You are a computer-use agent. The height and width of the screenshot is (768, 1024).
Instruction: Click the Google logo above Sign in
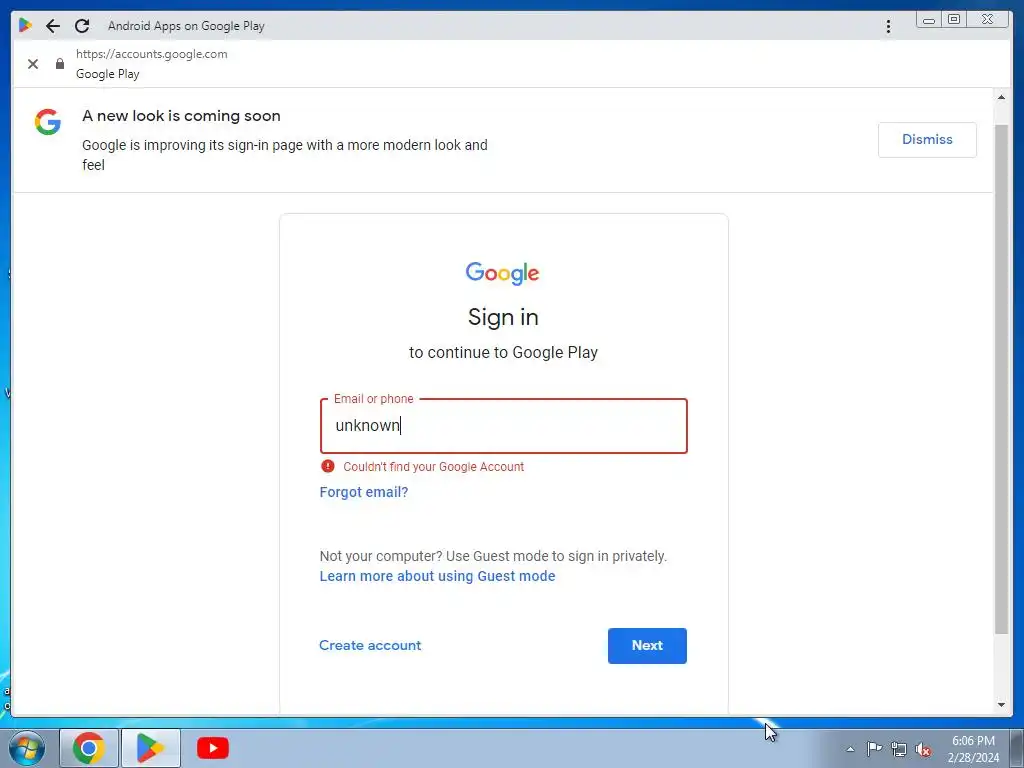click(x=502, y=273)
